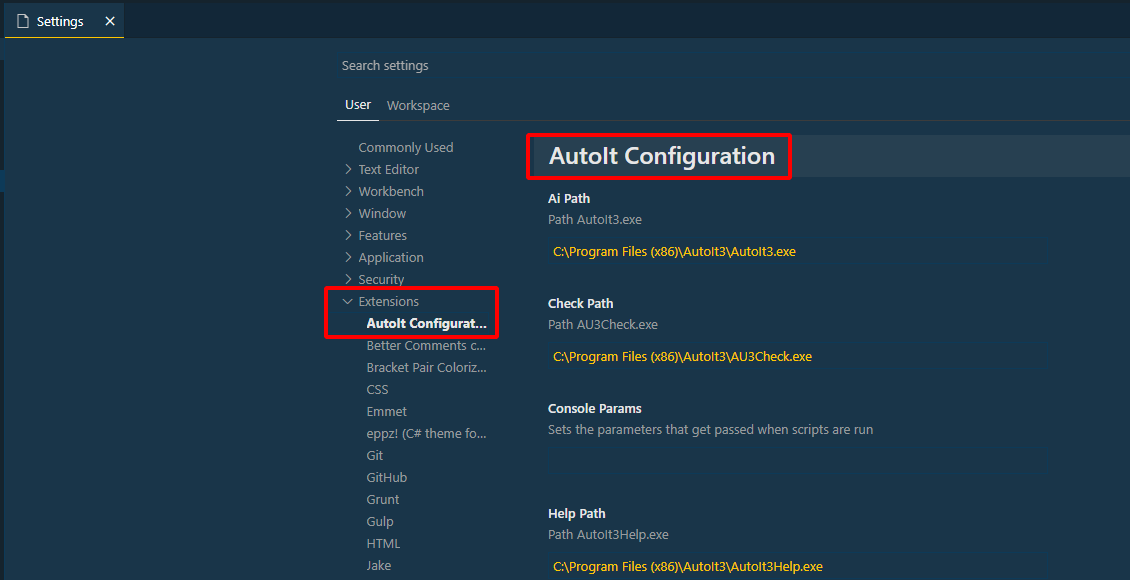Edit the Ai Path AutoIt3.exe field
The height and width of the screenshot is (580, 1130).
[x=796, y=251]
